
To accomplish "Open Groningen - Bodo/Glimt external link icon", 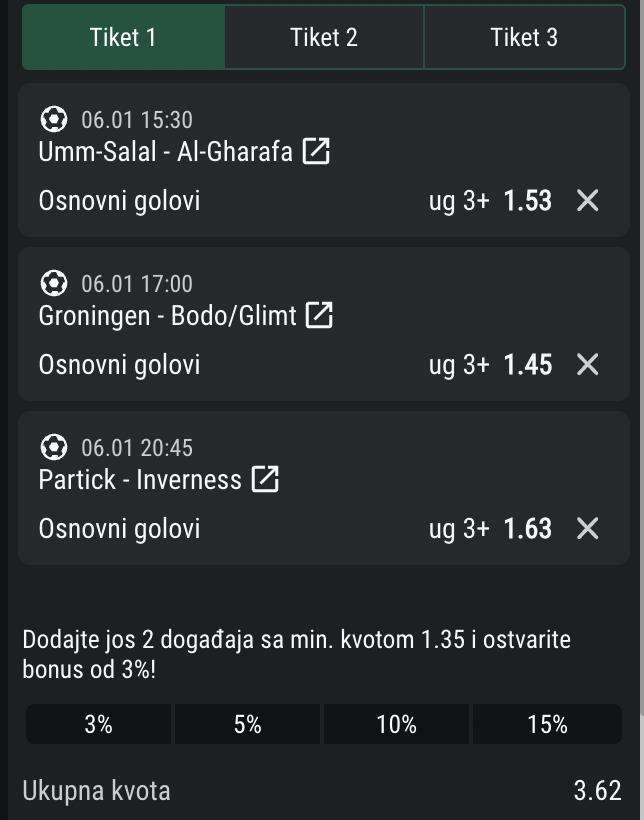I will [319, 315].
